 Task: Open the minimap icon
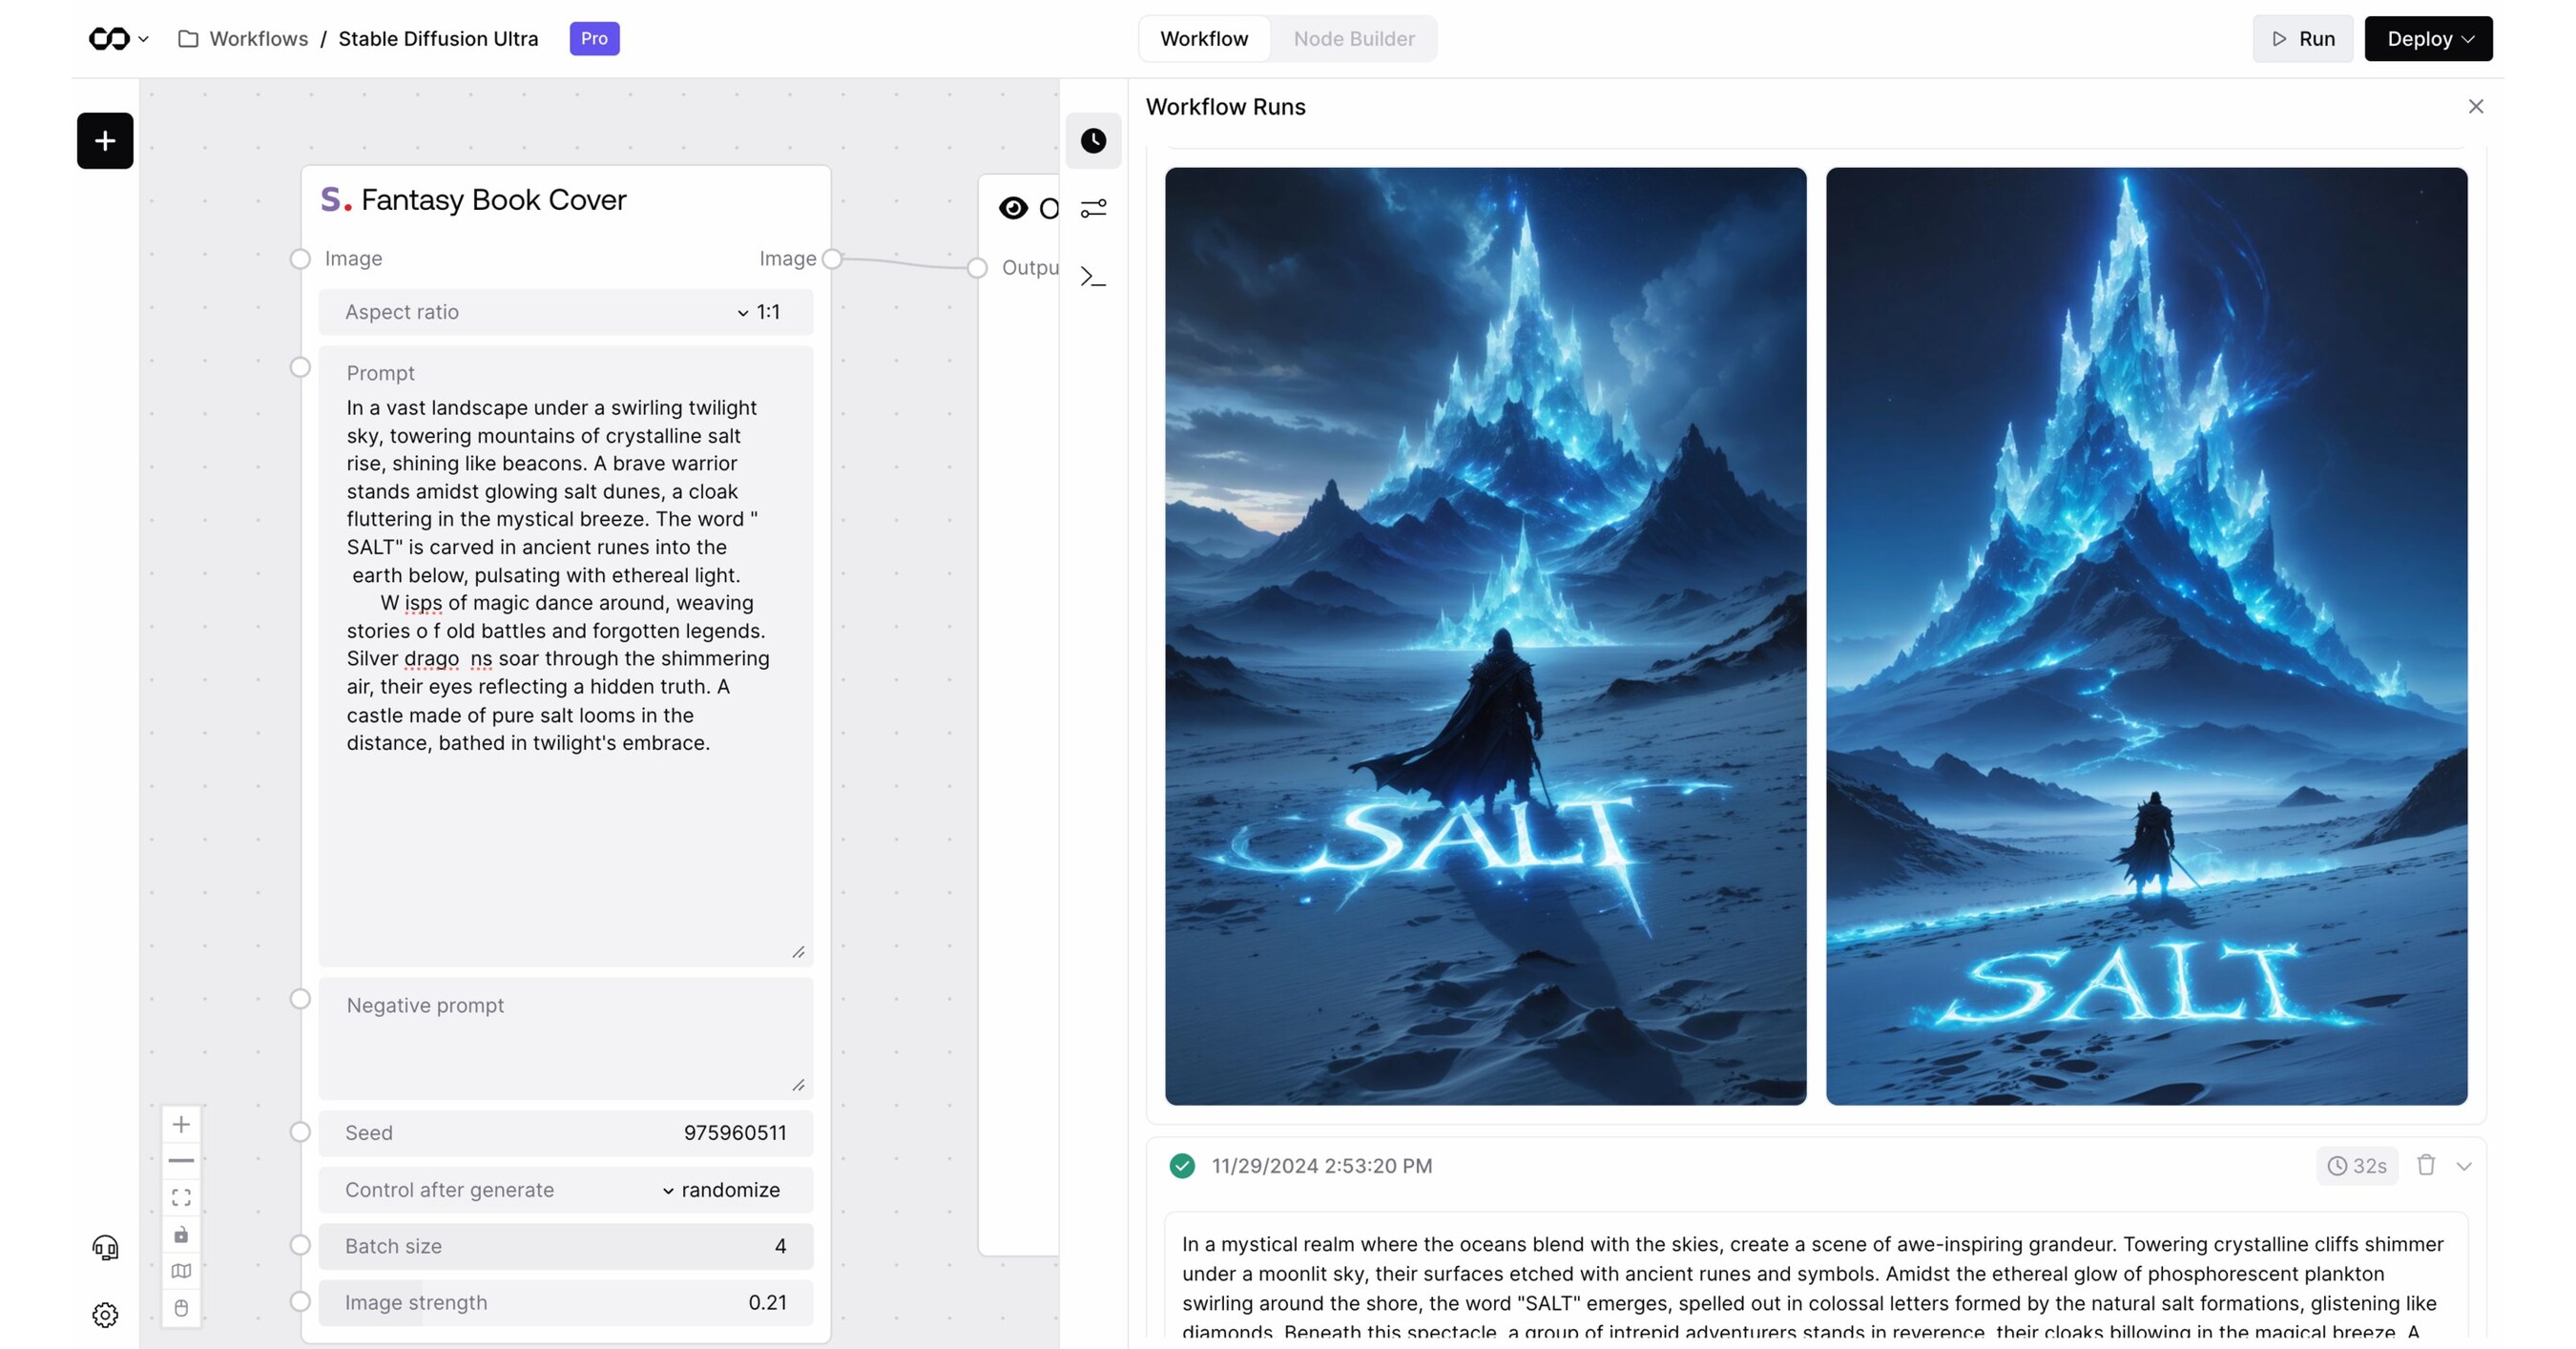click(x=181, y=1270)
